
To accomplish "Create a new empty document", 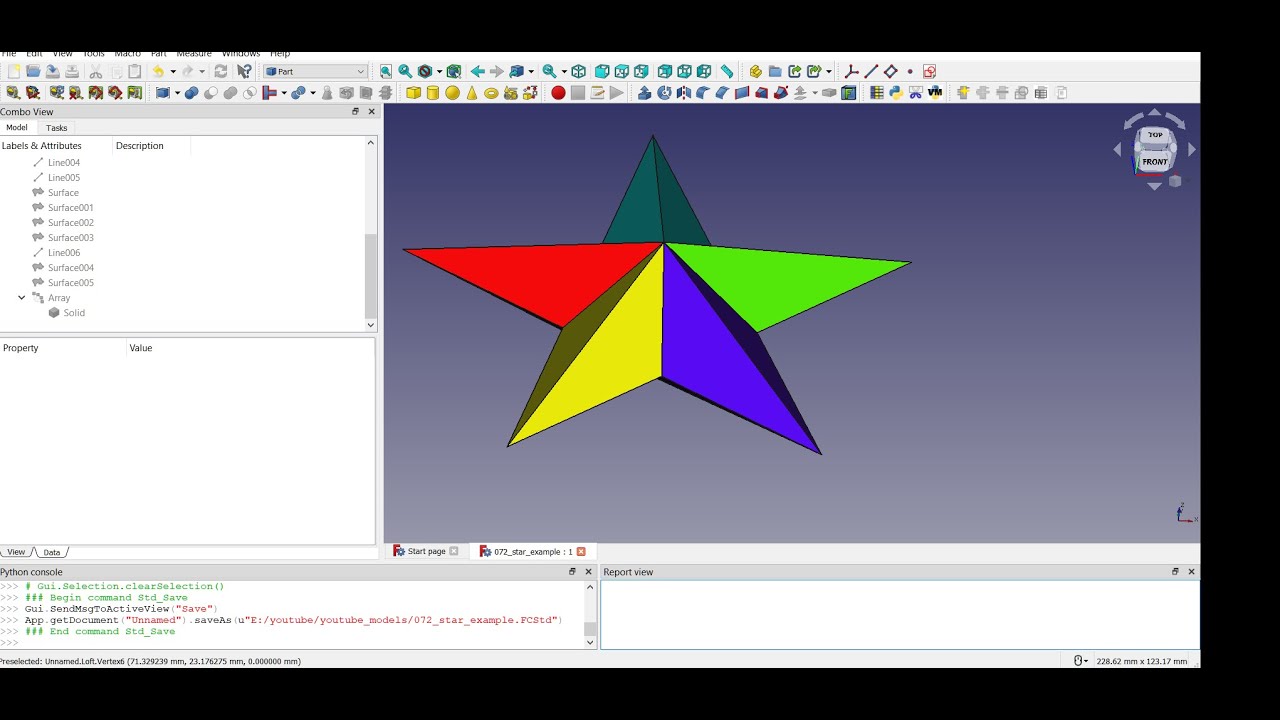I will point(13,71).
